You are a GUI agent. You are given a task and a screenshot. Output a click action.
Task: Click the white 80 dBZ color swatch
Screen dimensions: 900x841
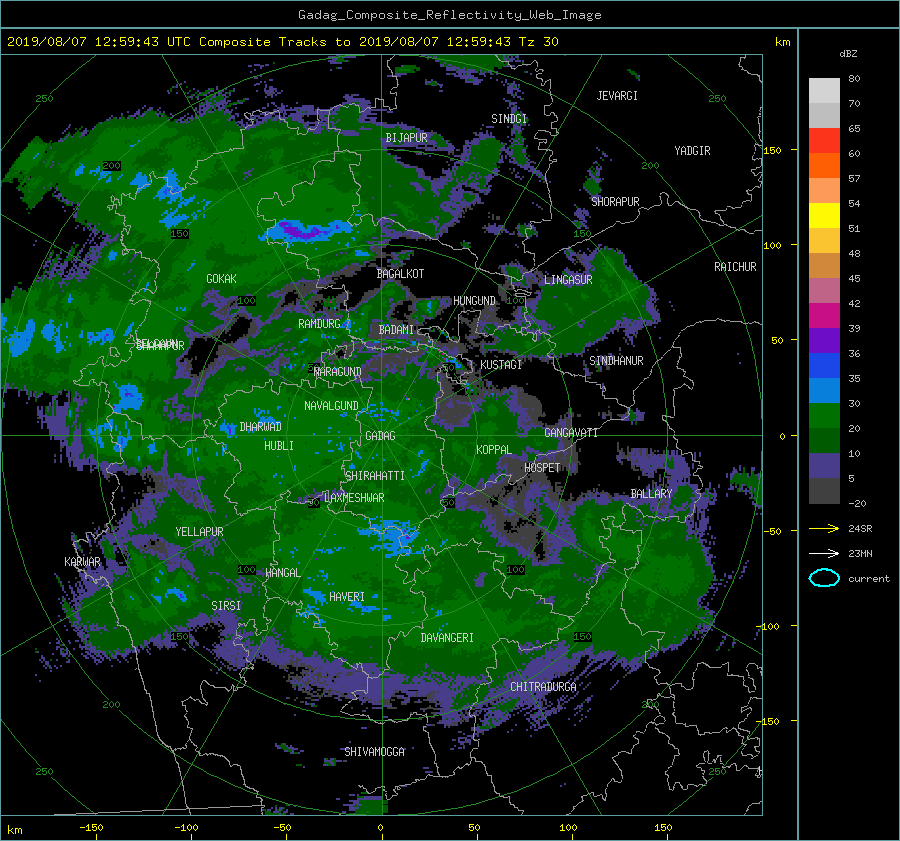pos(824,91)
